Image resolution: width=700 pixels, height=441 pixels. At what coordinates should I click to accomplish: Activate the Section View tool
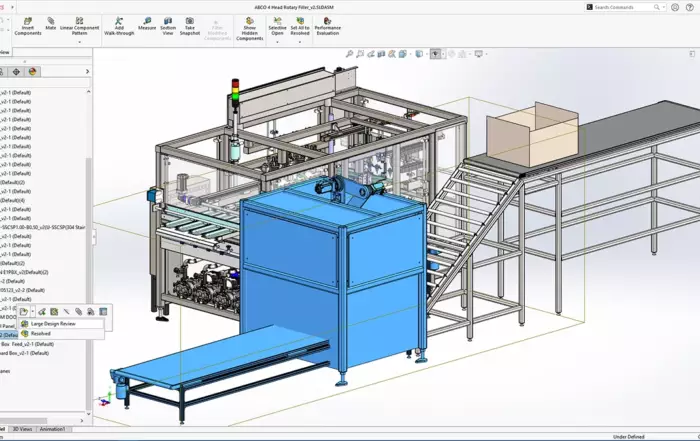click(x=168, y=27)
